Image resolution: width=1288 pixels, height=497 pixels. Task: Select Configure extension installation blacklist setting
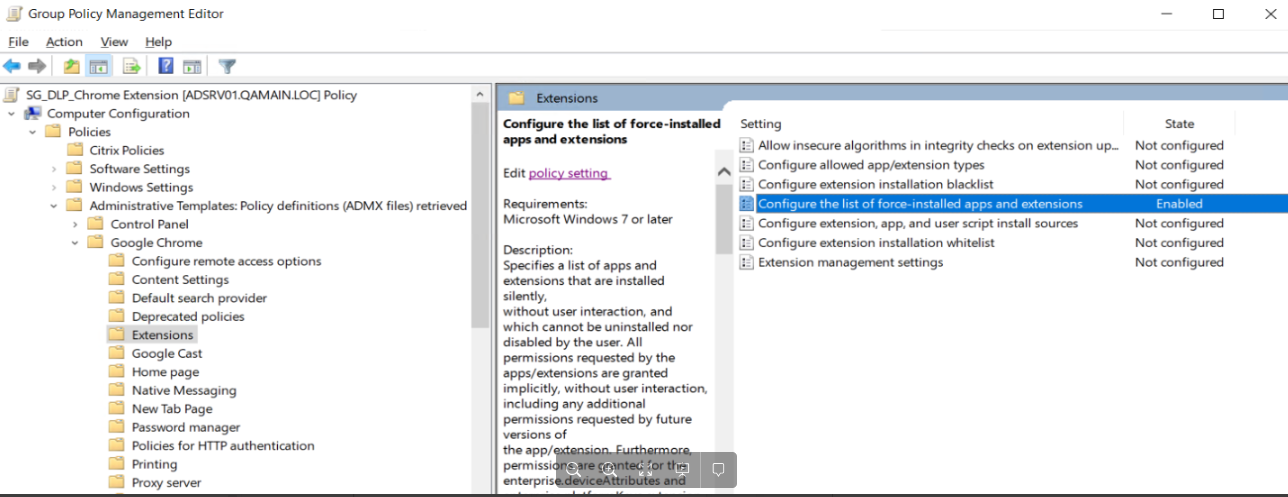(x=875, y=184)
